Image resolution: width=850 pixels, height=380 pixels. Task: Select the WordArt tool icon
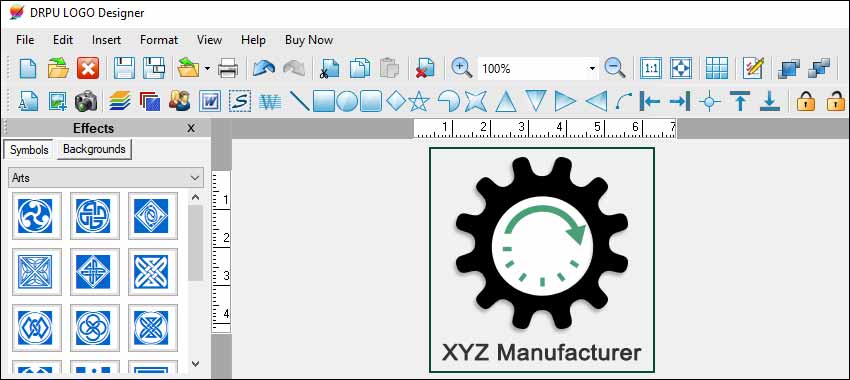269,101
